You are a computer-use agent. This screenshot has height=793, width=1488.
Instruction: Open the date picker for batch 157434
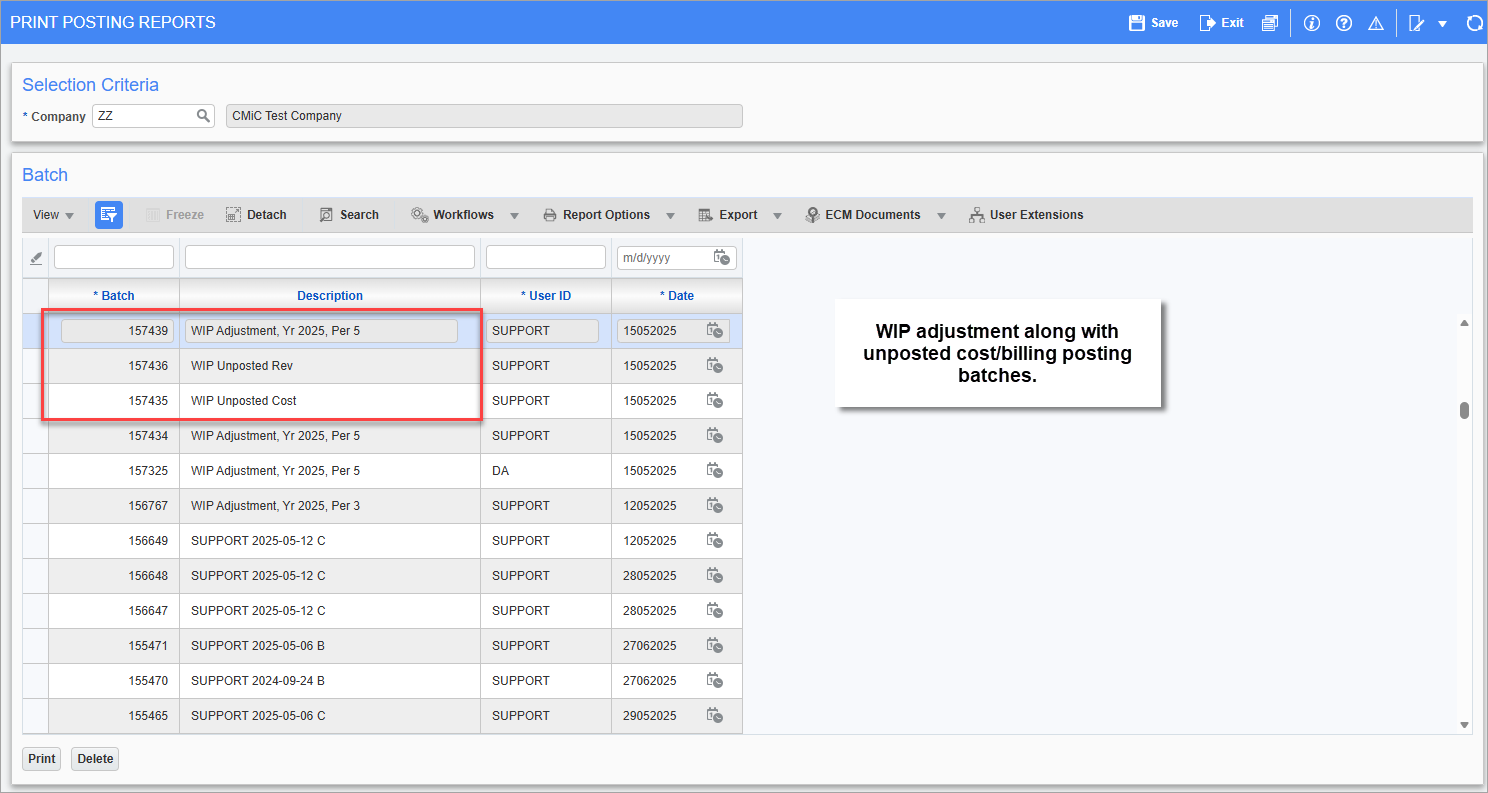(x=715, y=436)
